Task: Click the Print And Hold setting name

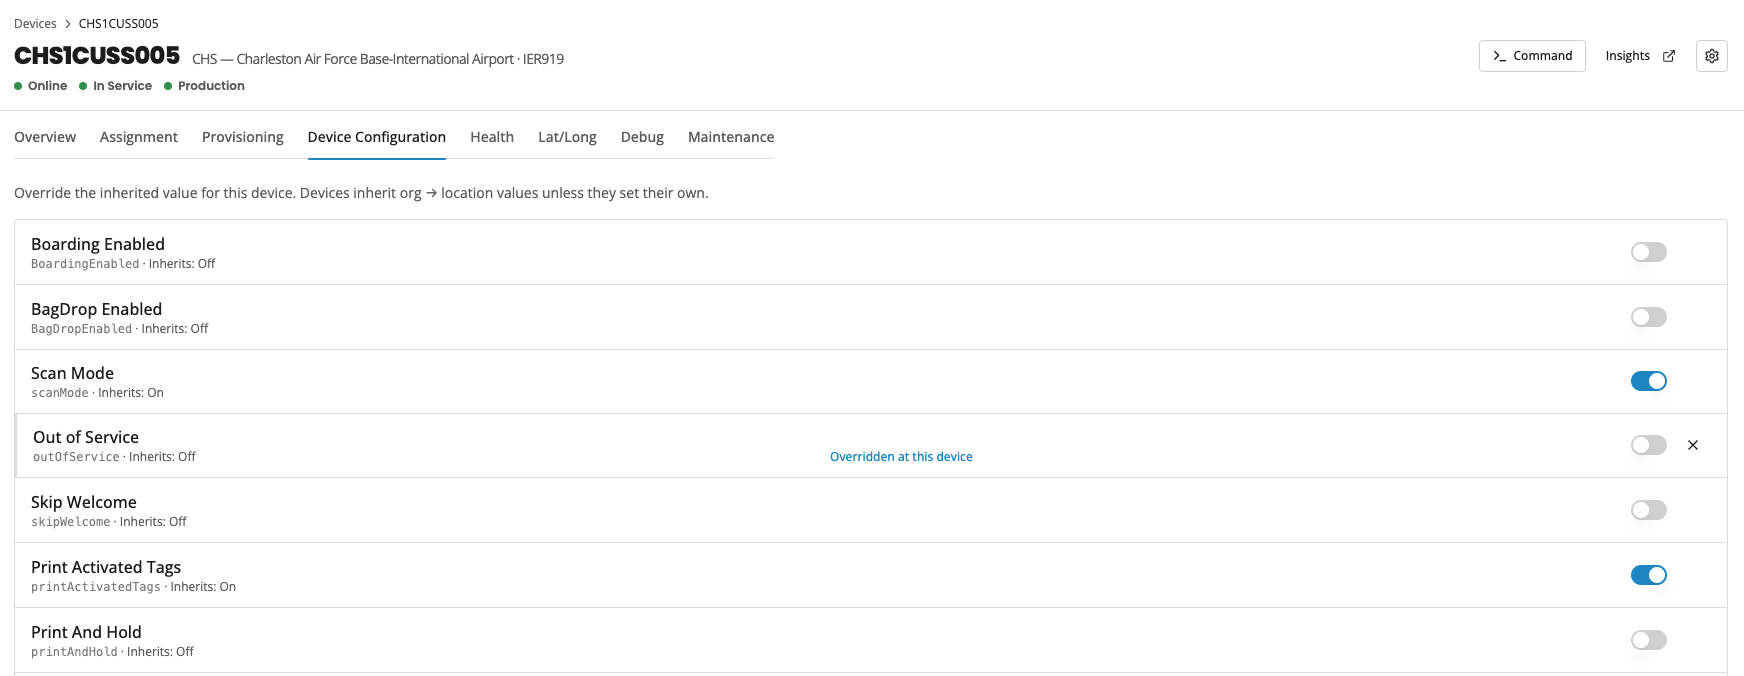Action: tap(86, 632)
